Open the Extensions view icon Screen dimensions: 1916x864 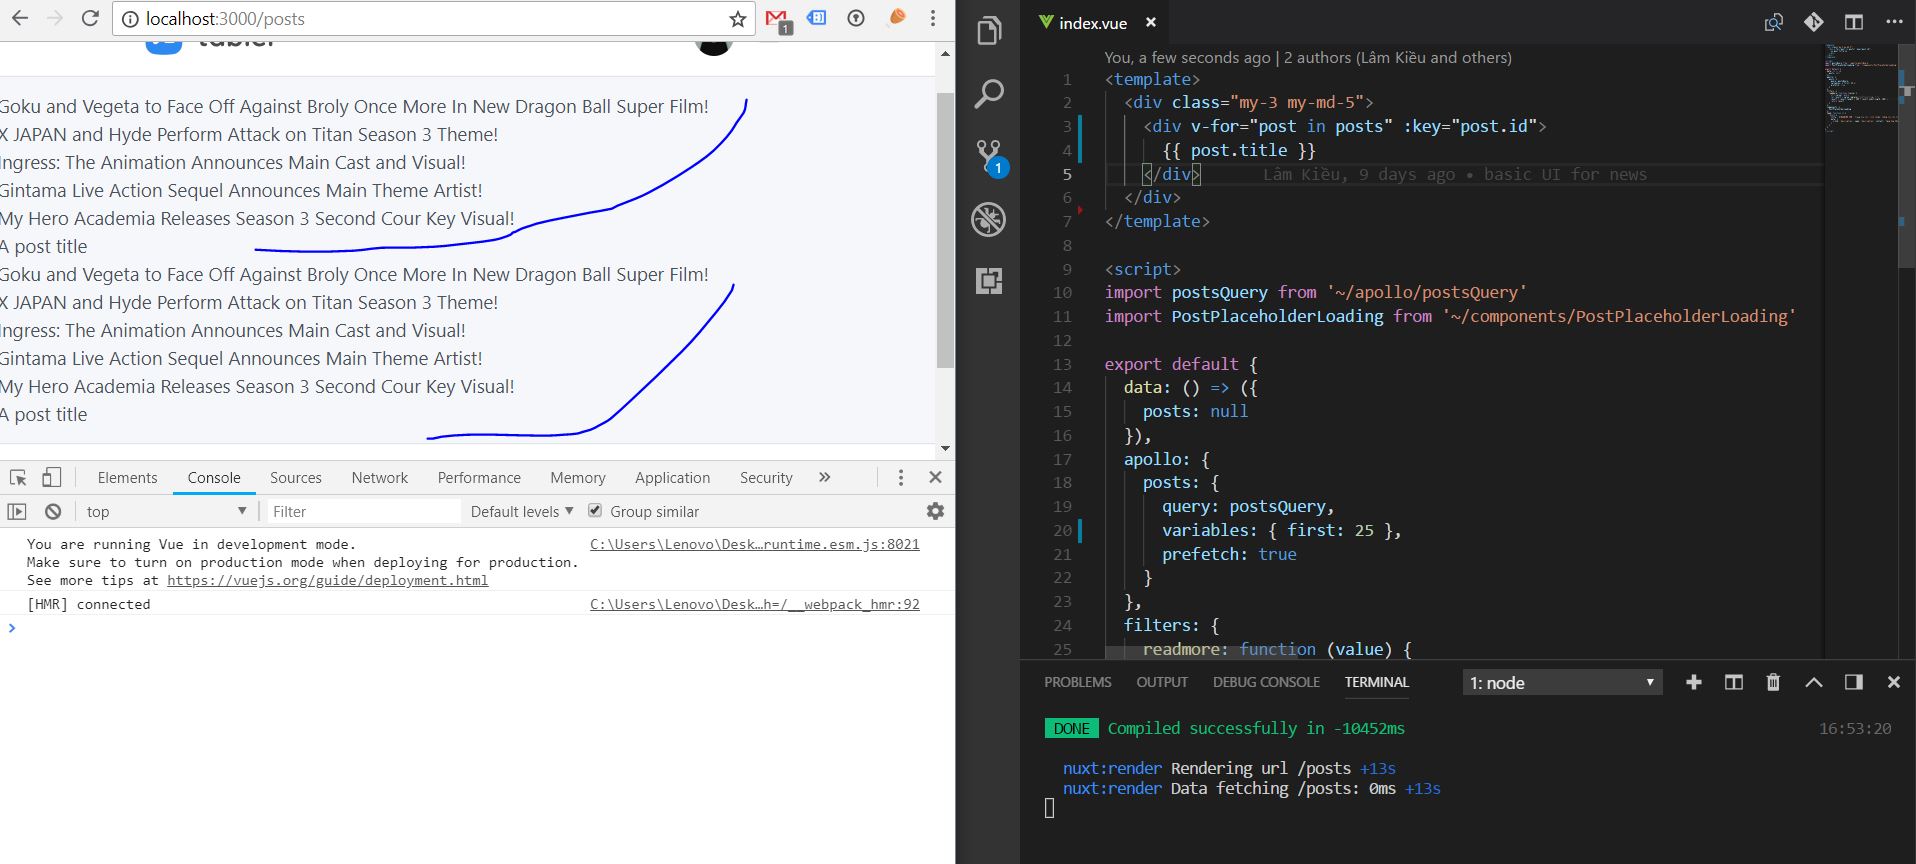[989, 281]
